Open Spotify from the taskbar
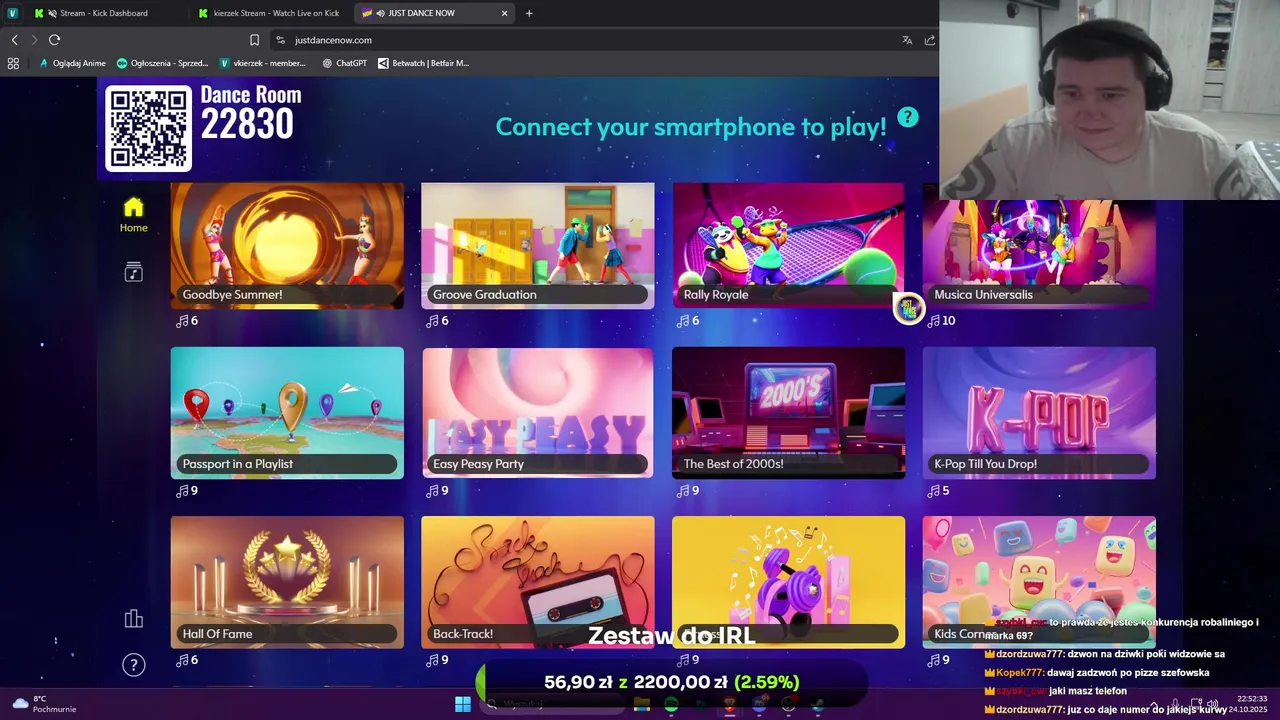Image resolution: width=1280 pixels, height=720 pixels. click(671, 704)
